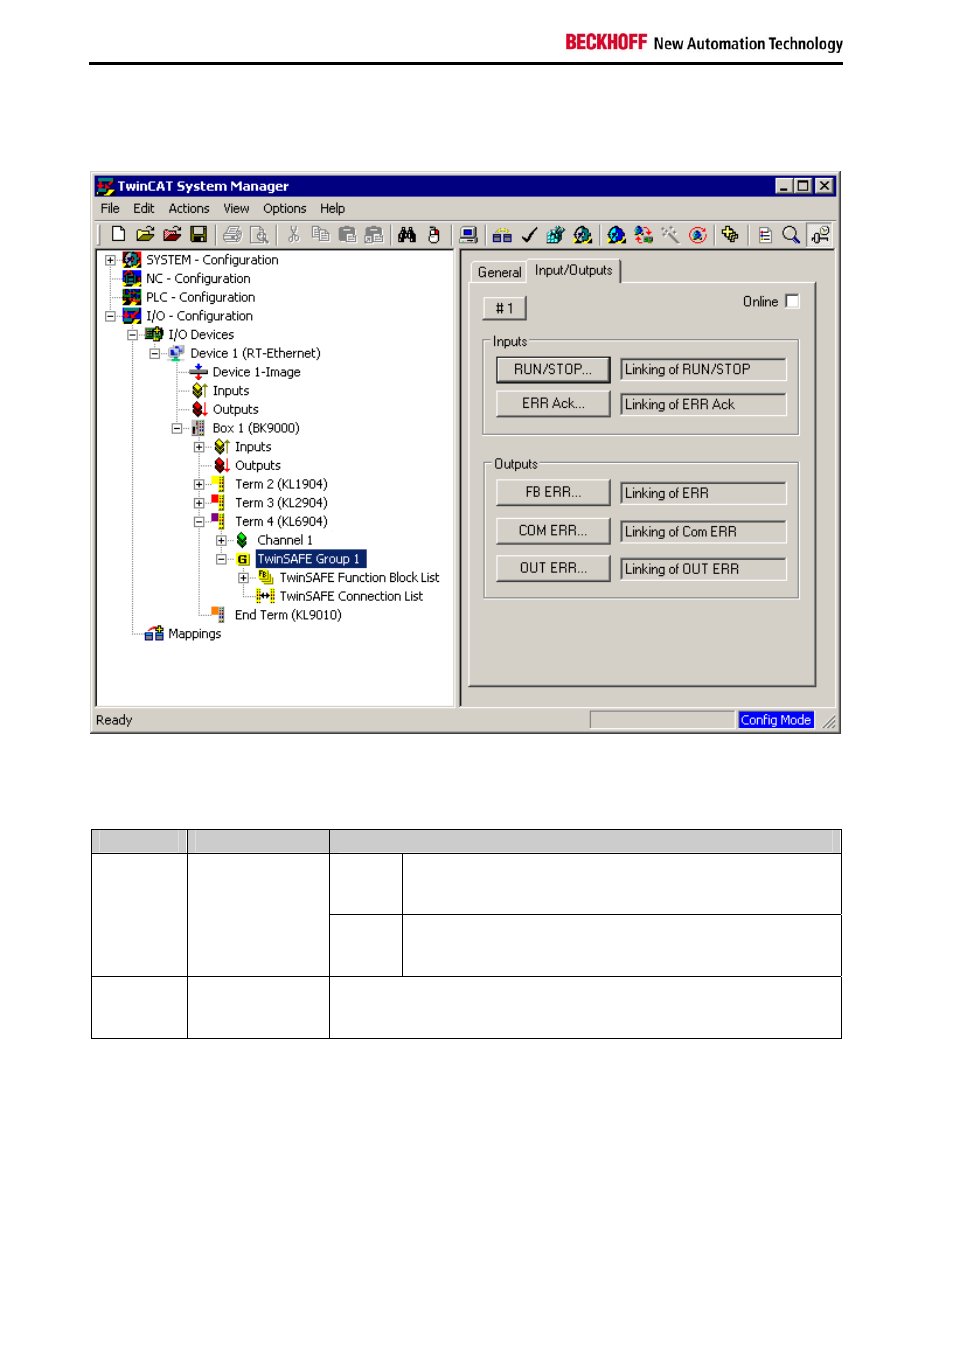This screenshot has width=954, height=1350.
Task: Click the magnifier Zoom toolbar icon
Action: point(791,235)
